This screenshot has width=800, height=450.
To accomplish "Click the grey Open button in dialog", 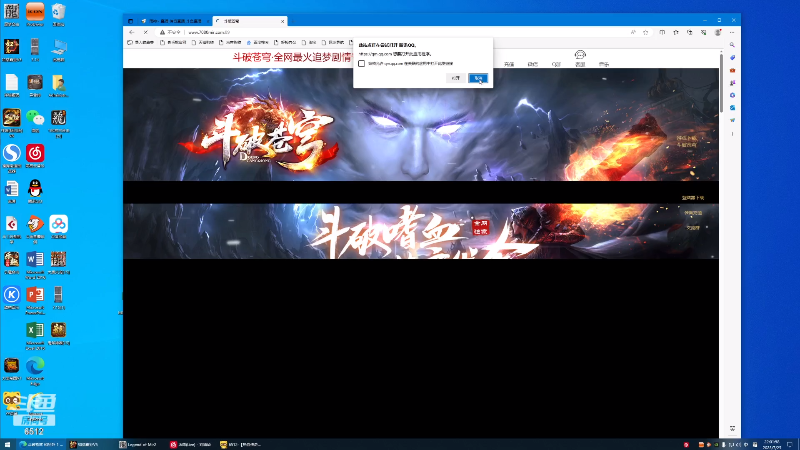I will [x=455, y=78].
